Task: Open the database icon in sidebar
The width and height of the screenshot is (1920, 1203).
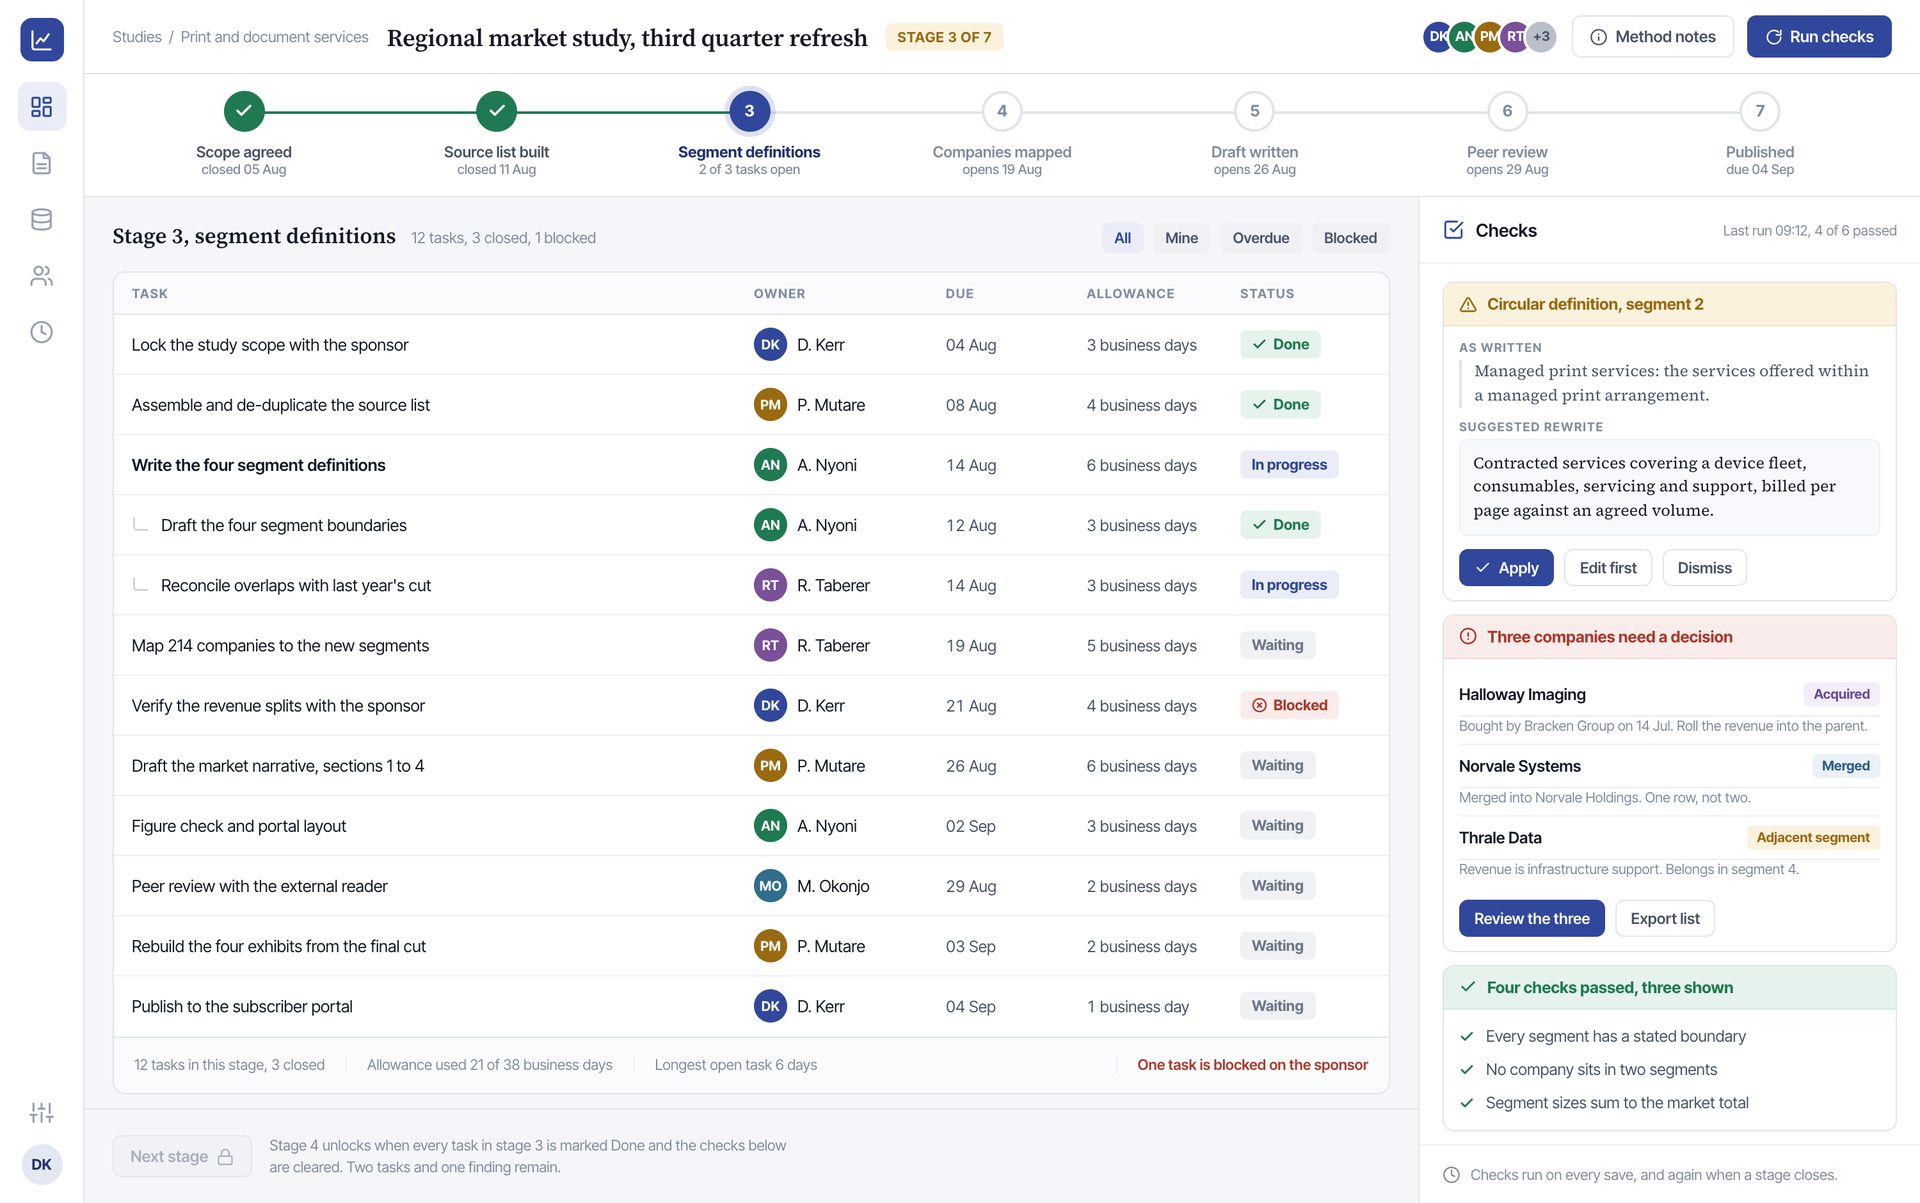Action: click(x=41, y=219)
